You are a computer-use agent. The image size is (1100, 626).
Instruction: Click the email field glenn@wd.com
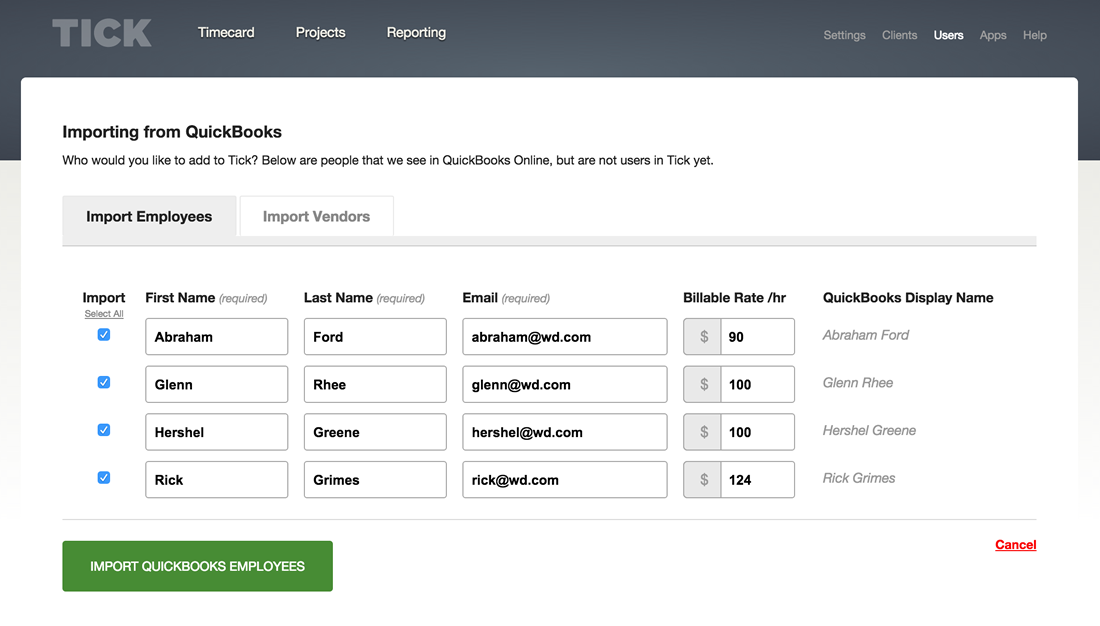[x=565, y=385]
